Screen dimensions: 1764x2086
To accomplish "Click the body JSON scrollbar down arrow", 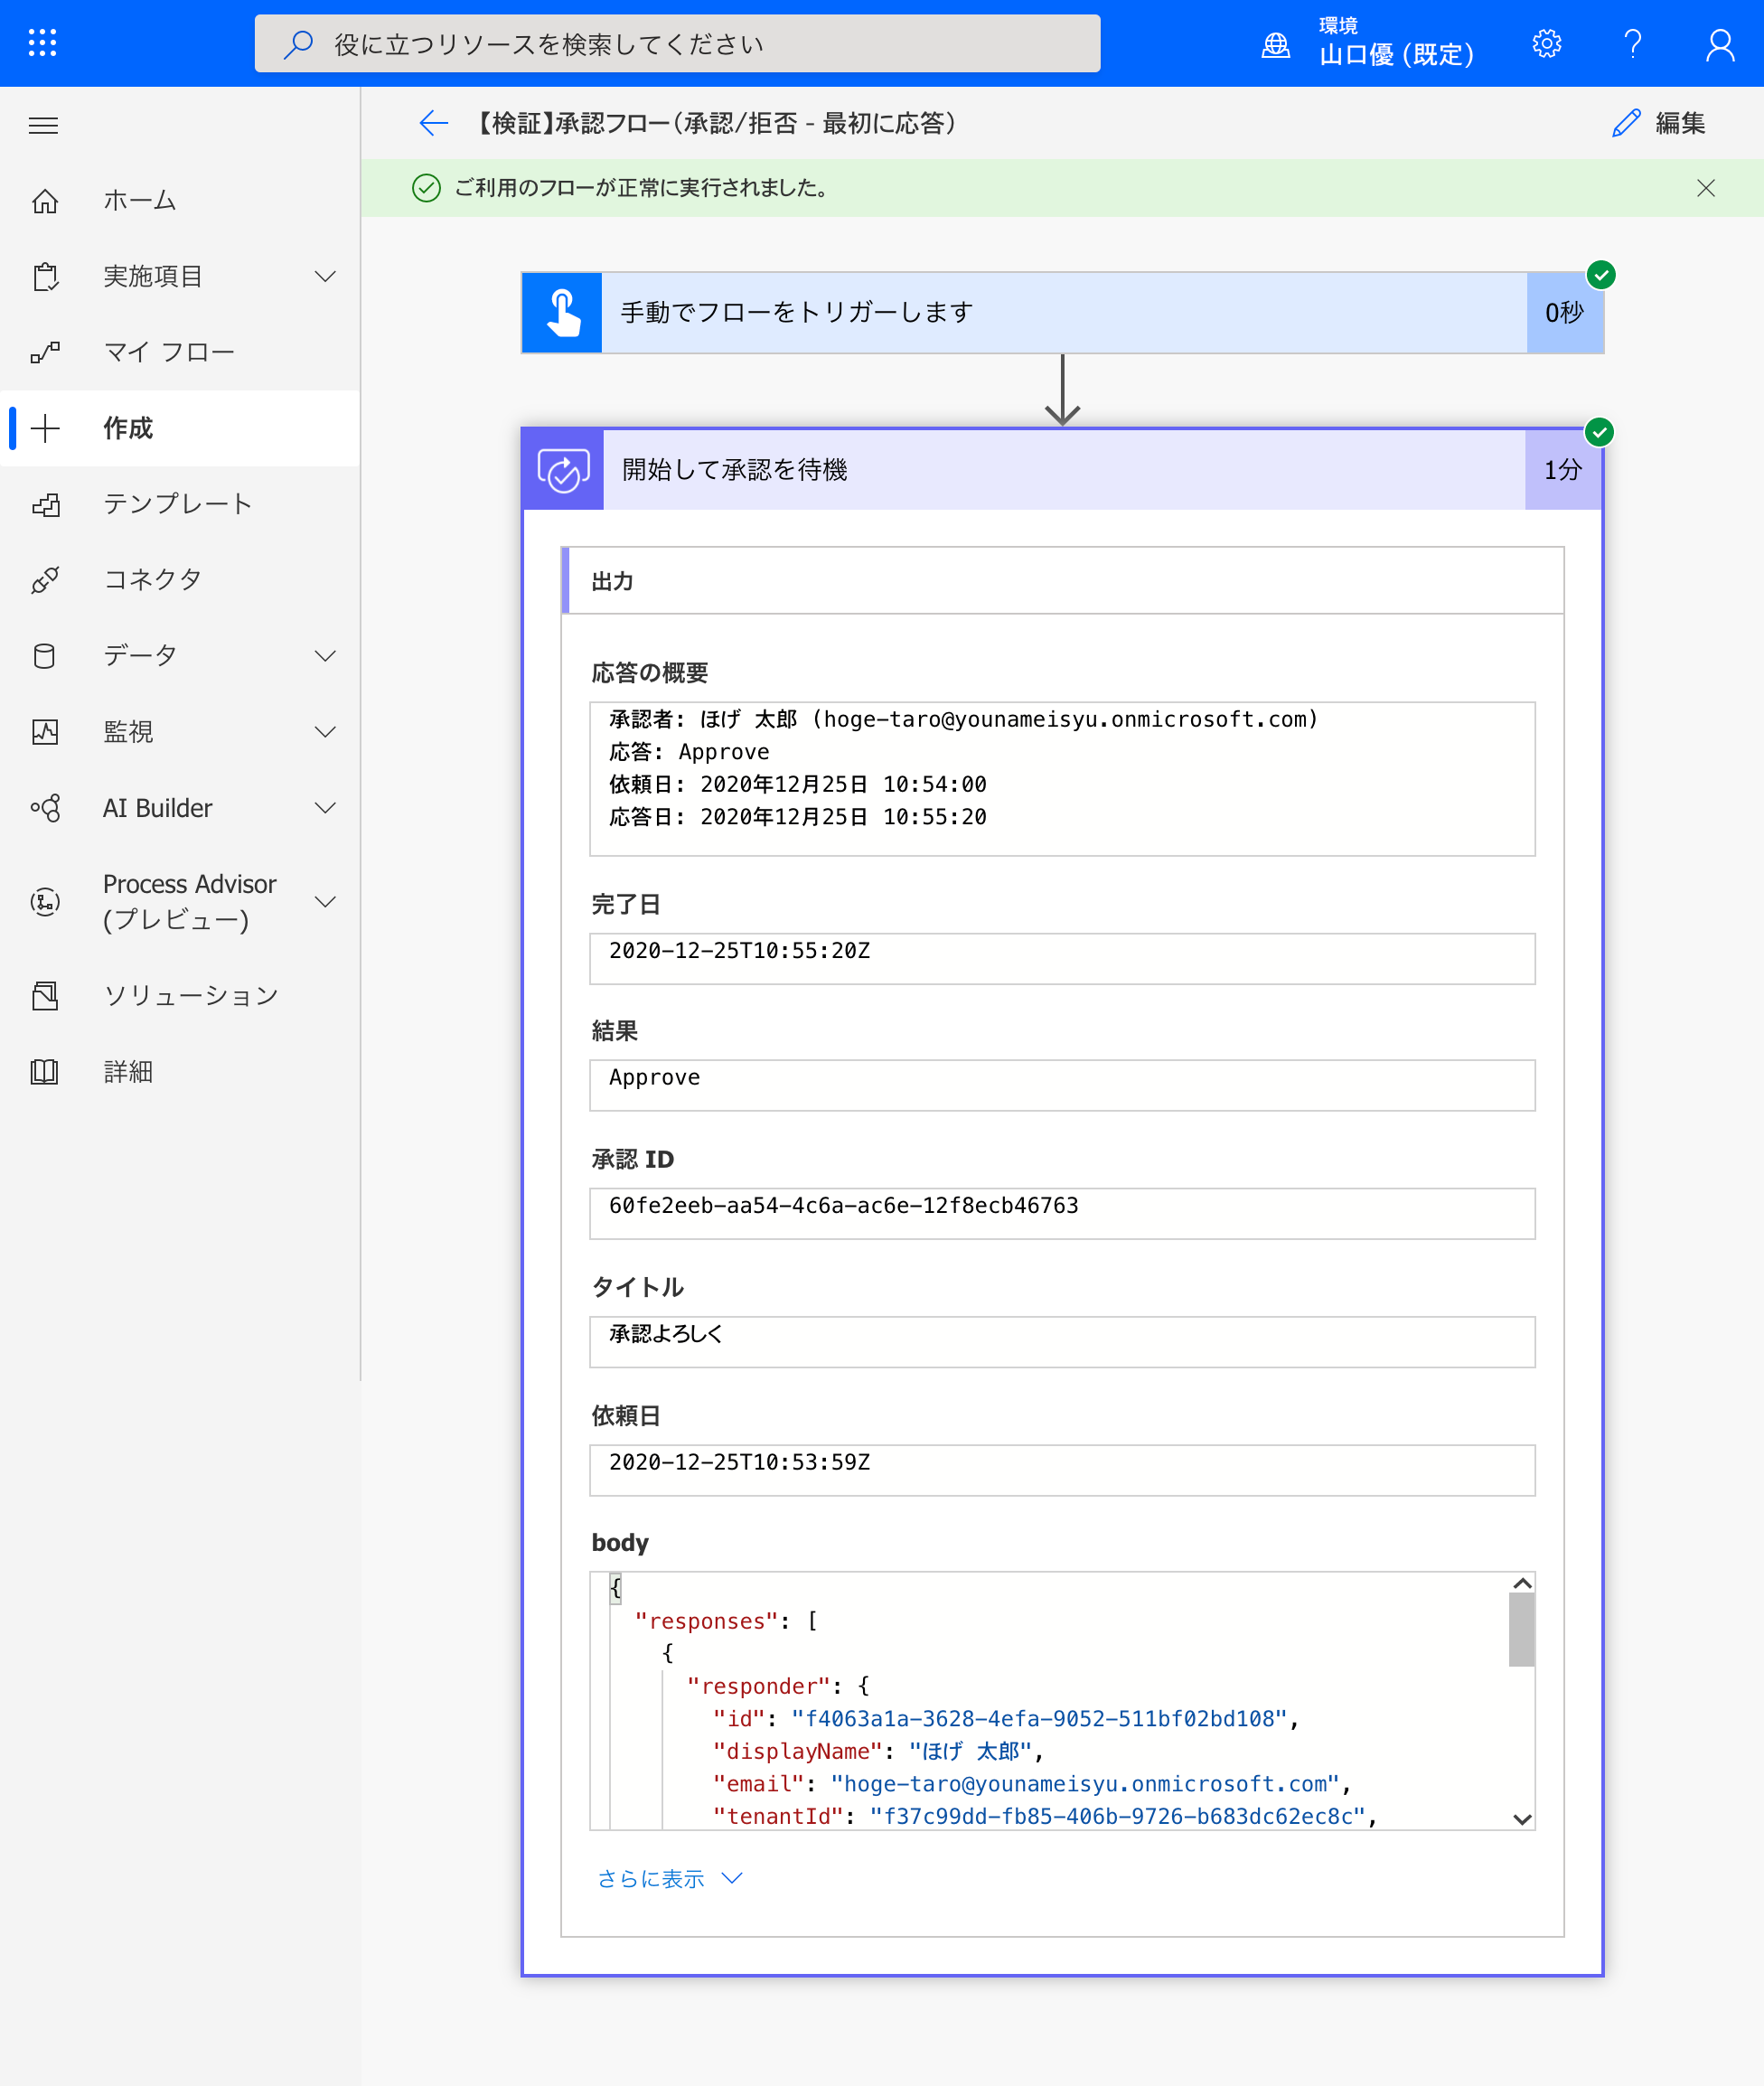I will tap(1521, 1819).
